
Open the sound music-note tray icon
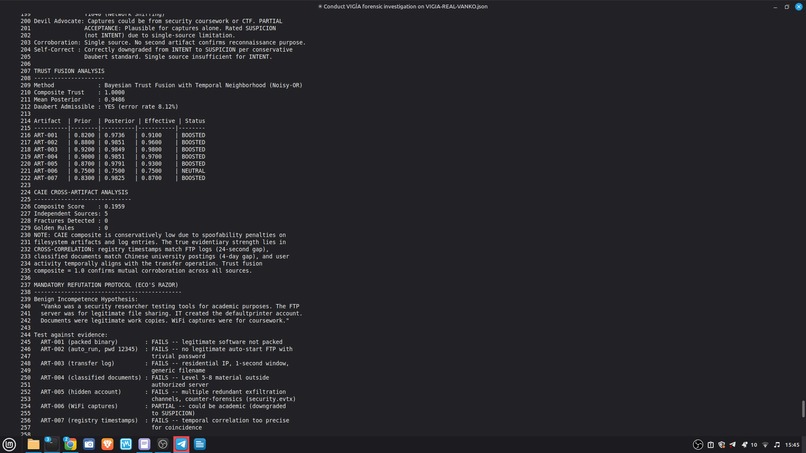point(777,445)
